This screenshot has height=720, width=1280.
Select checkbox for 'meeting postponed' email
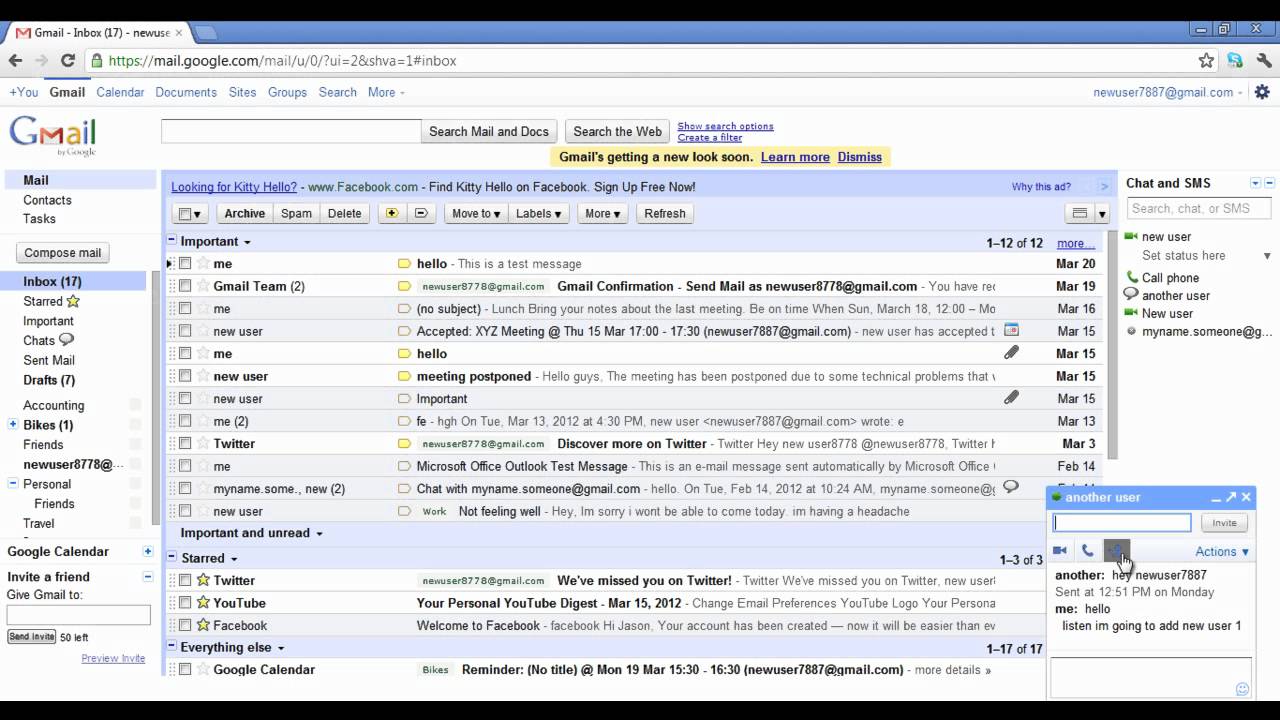point(185,376)
